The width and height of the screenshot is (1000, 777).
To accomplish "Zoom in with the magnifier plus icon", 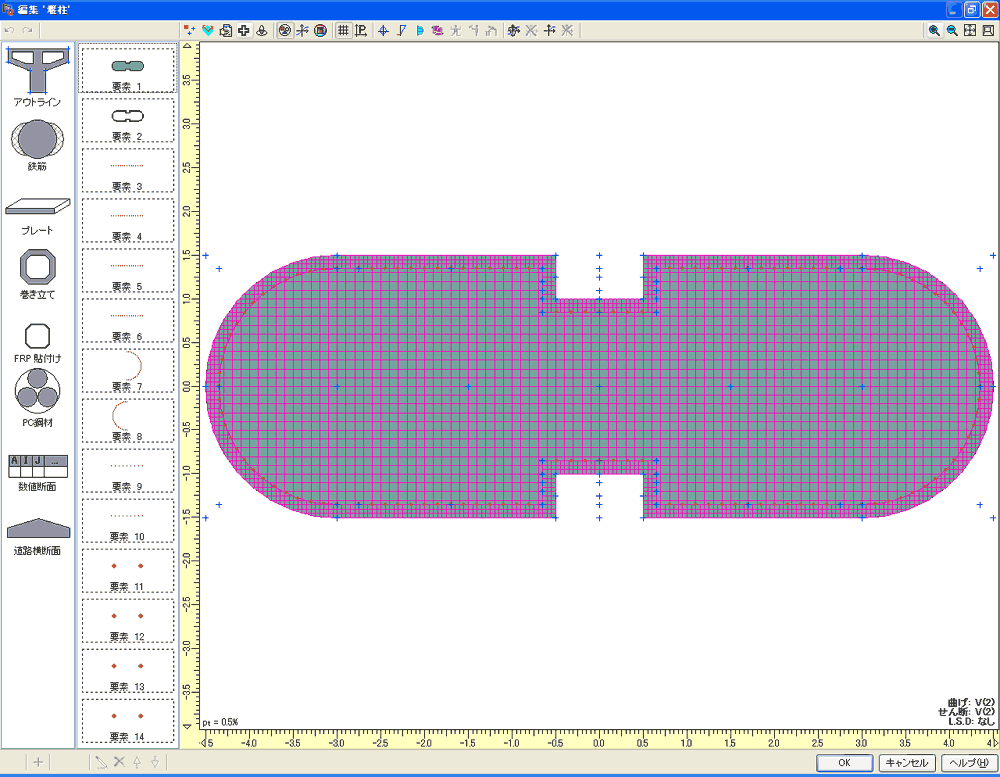I will coord(934,30).
